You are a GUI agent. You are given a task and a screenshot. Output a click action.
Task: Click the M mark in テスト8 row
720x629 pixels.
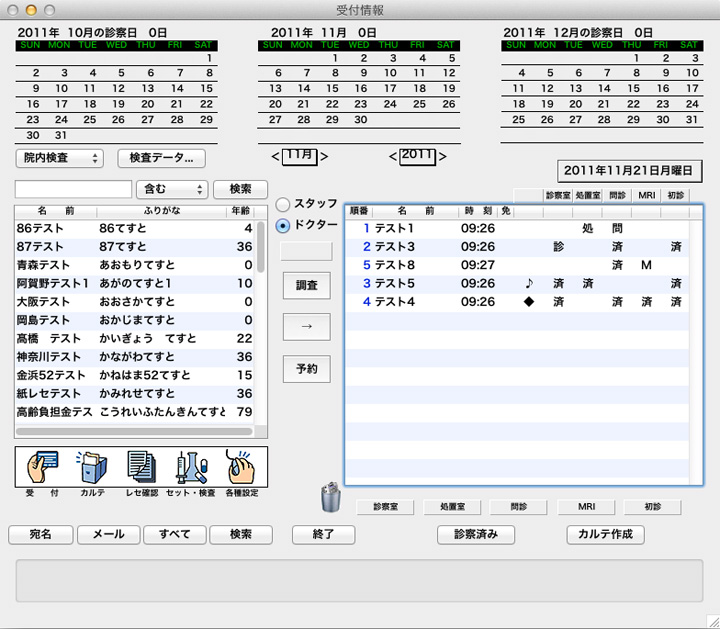click(646, 265)
